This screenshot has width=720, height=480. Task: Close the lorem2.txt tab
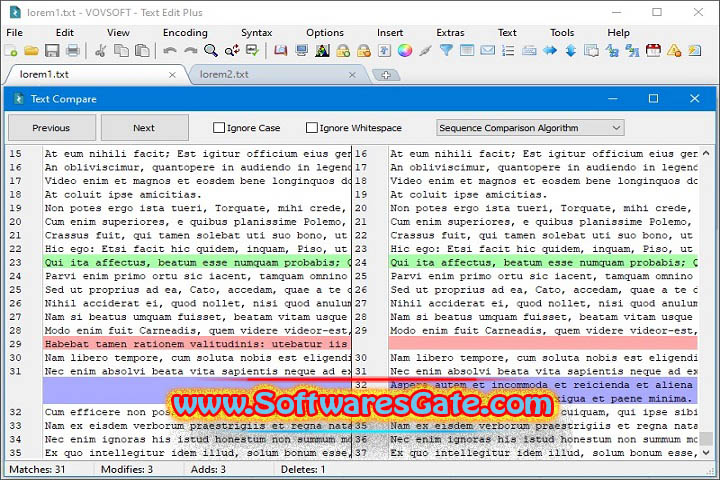pyautogui.click(x=352, y=75)
